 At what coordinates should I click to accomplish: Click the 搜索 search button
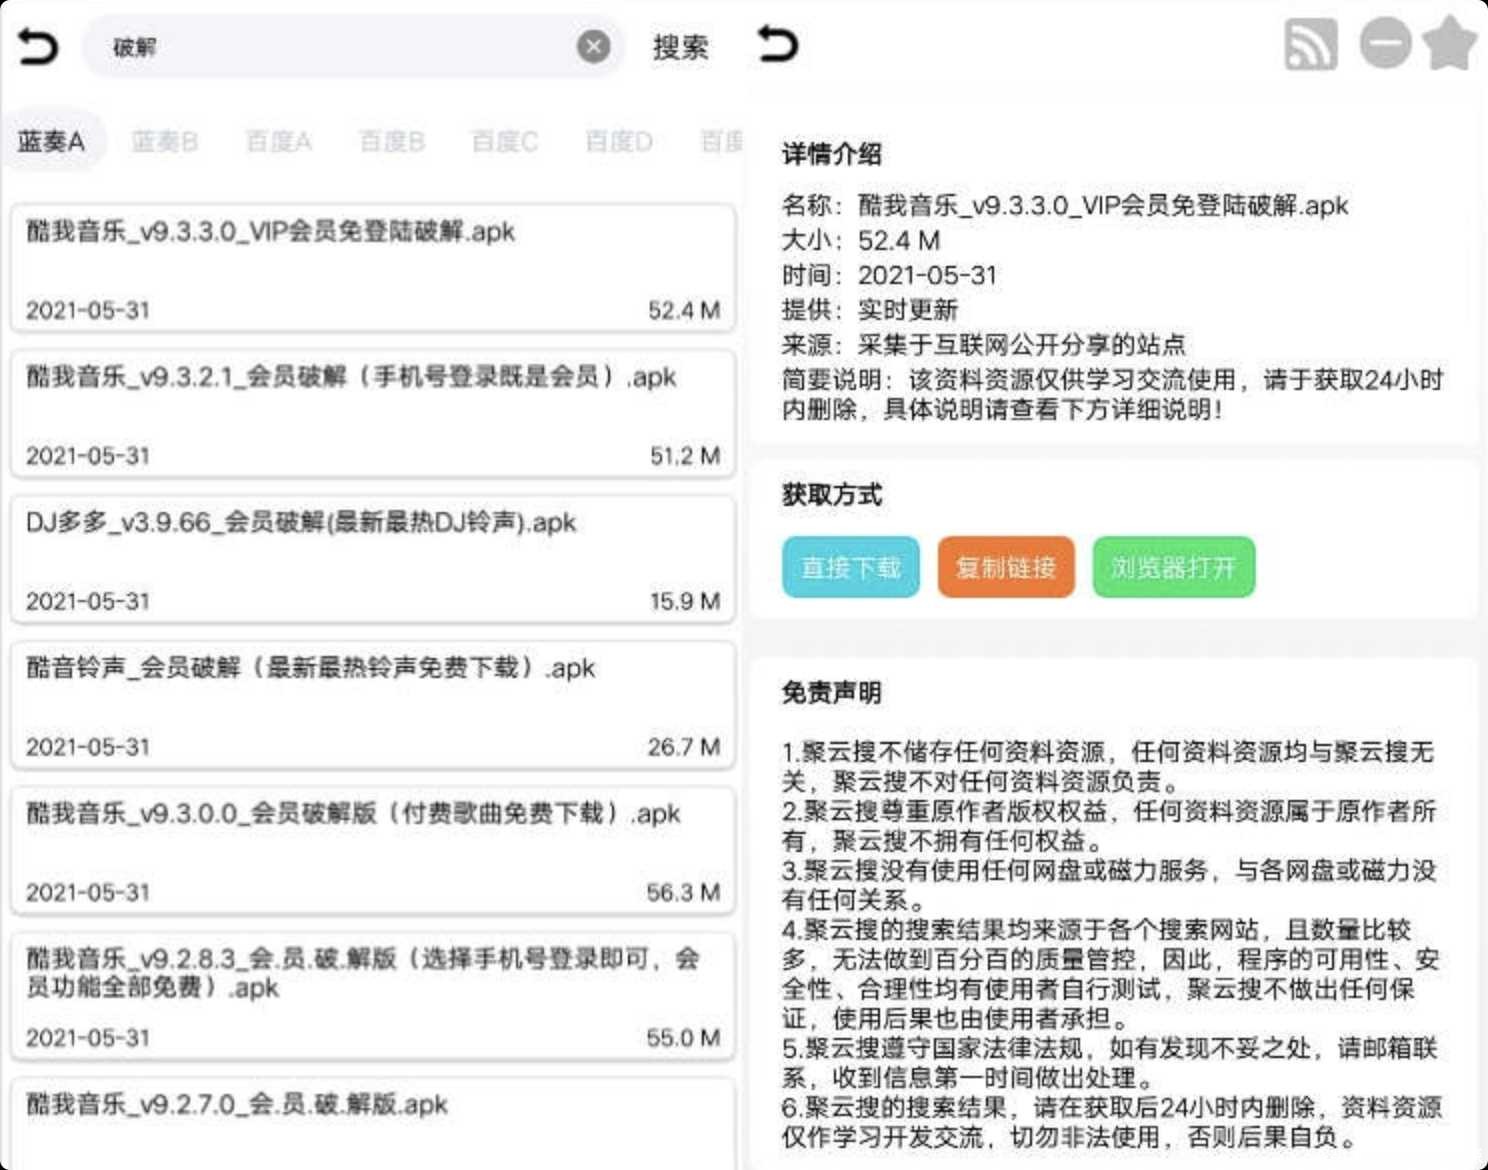pyautogui.click(x=680, y=47)
